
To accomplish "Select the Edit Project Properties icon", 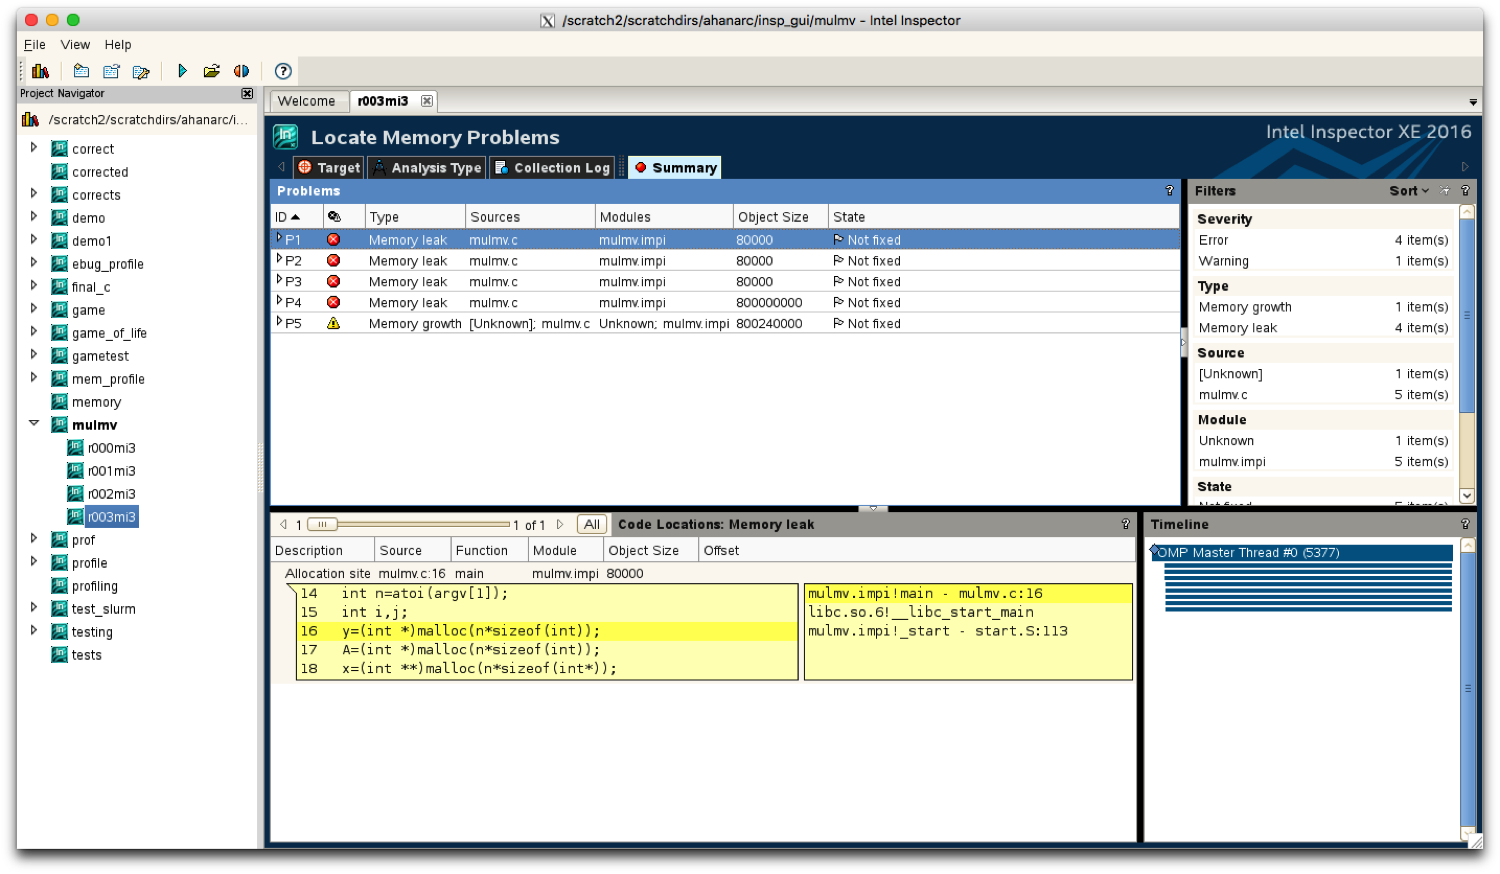I will click(140, 70).
